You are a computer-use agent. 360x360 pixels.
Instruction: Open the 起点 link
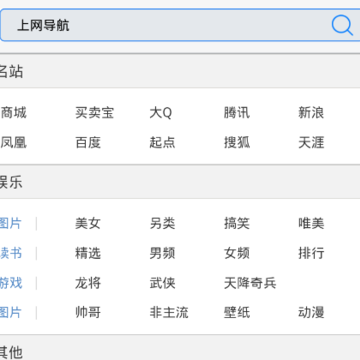[x=162, y=142]
